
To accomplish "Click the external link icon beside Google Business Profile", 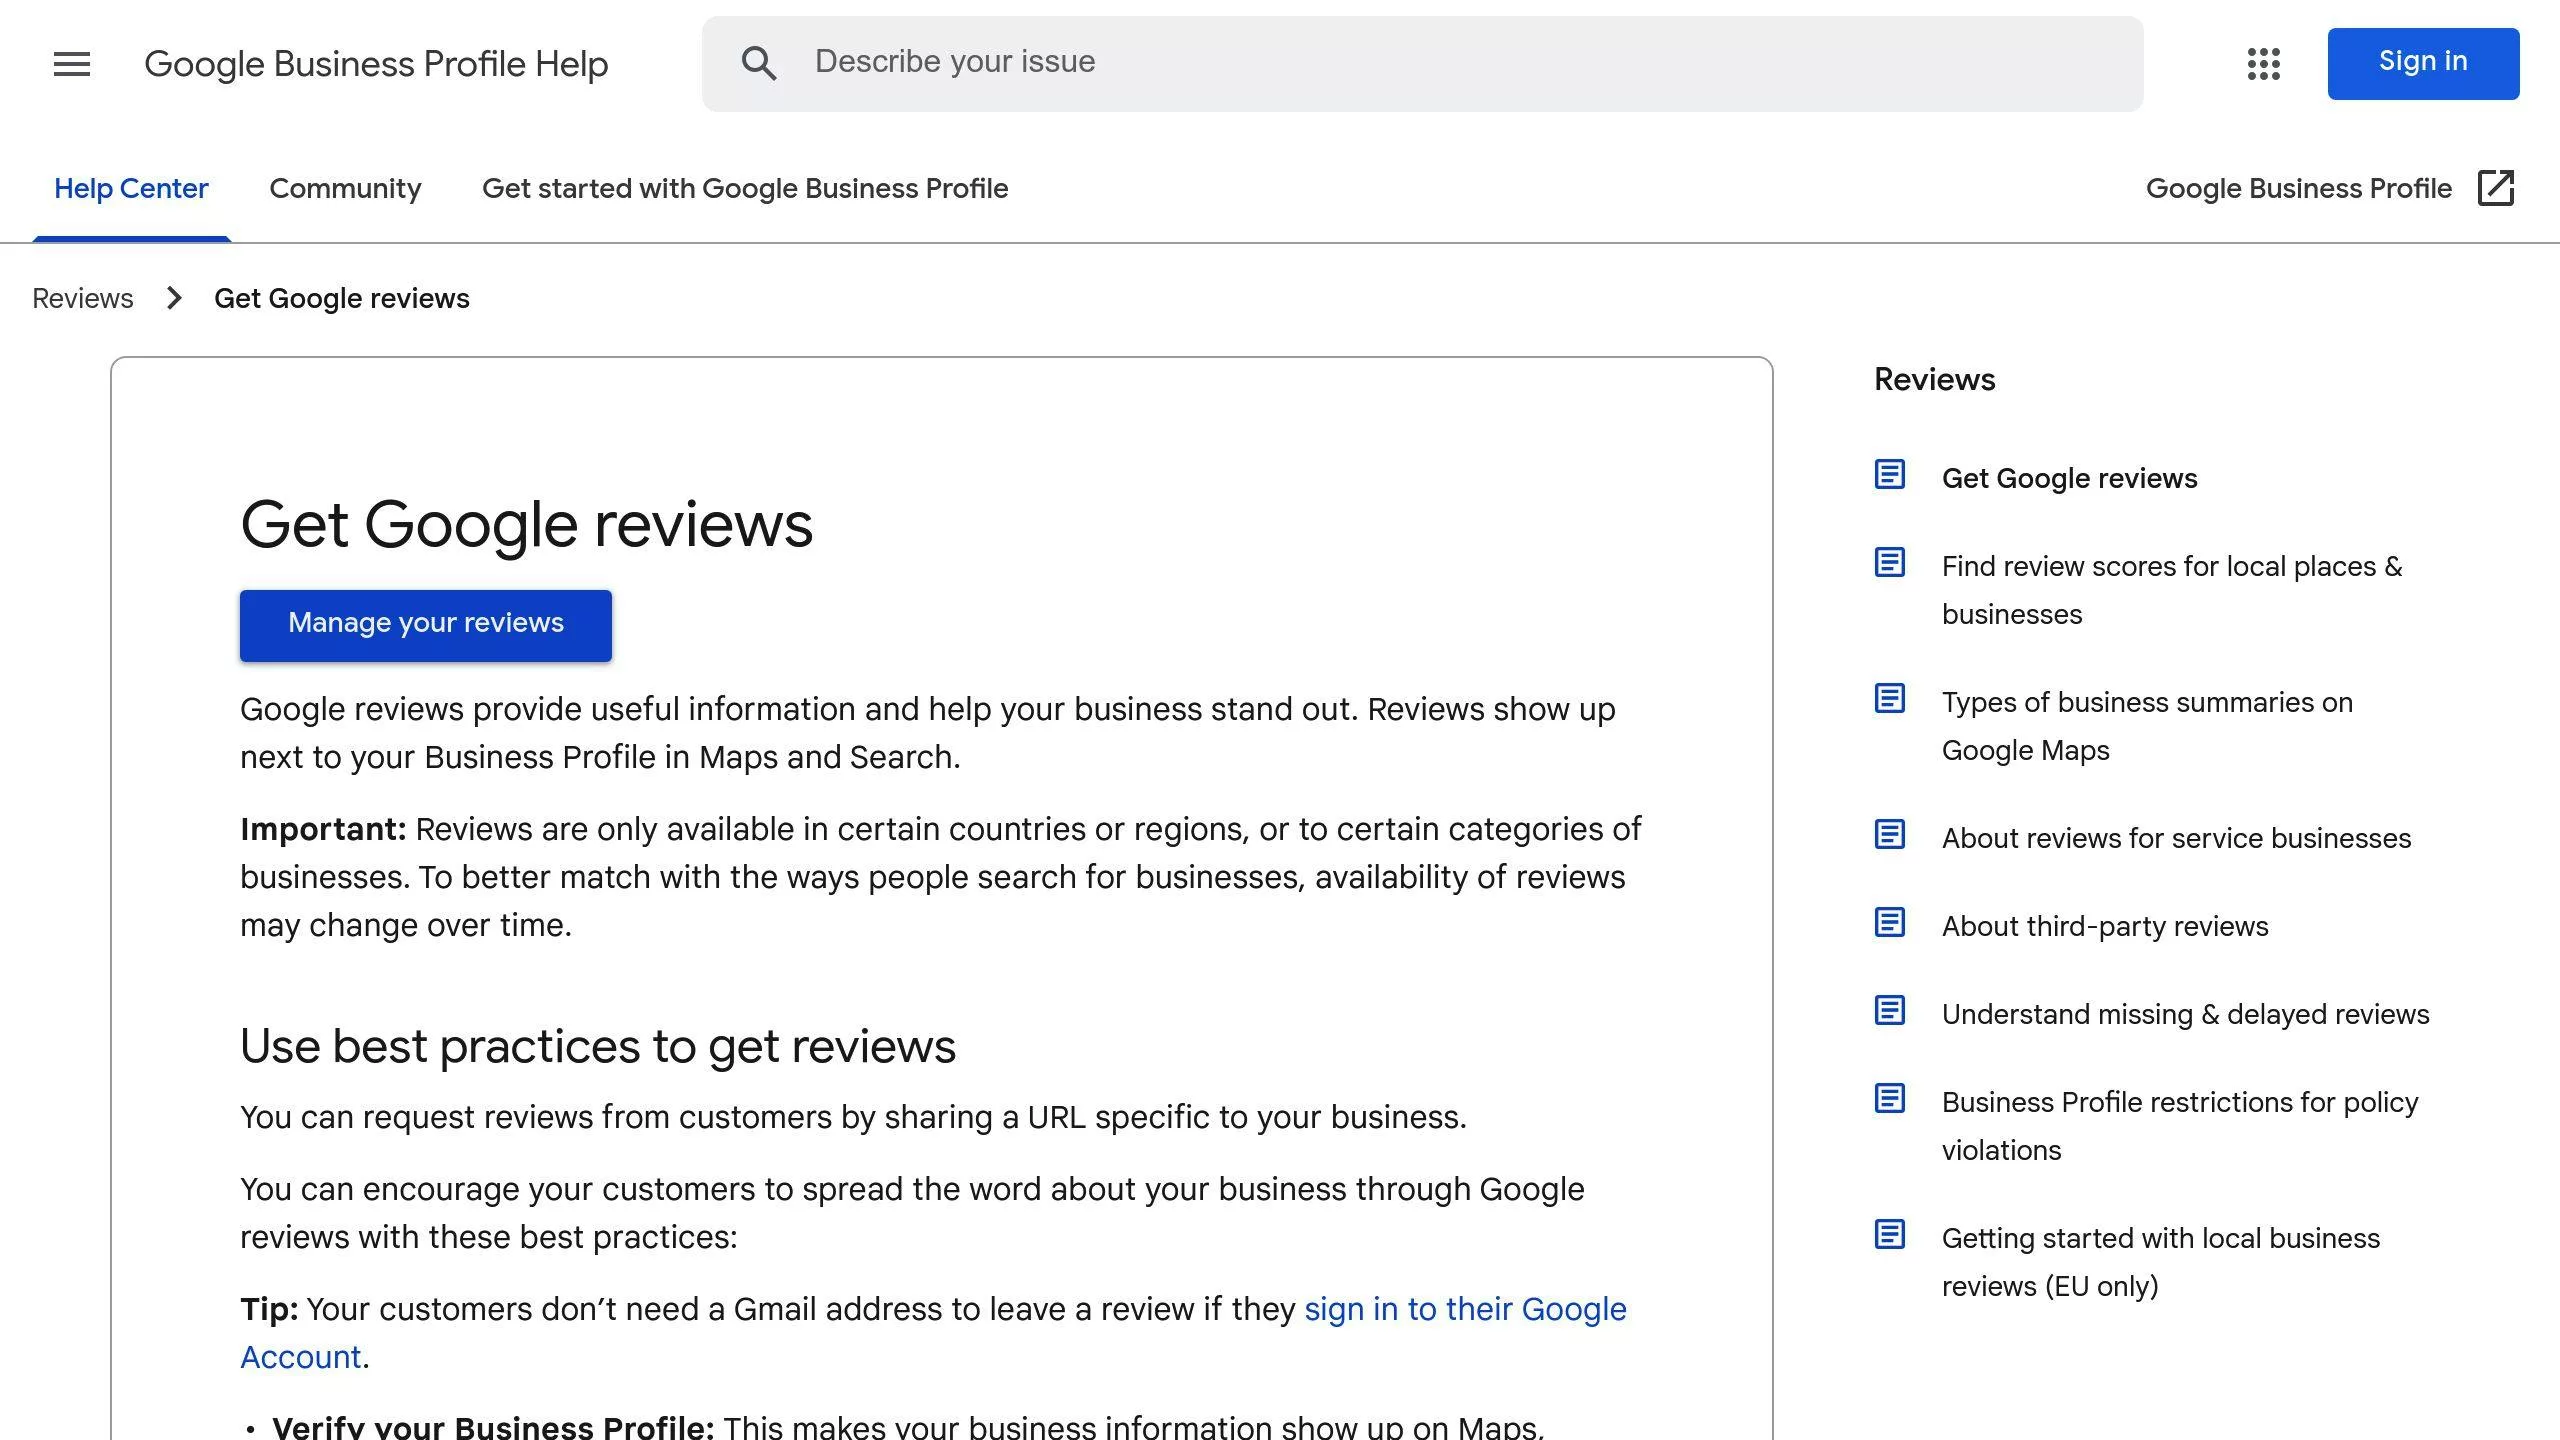I will tap(2496, 188).
